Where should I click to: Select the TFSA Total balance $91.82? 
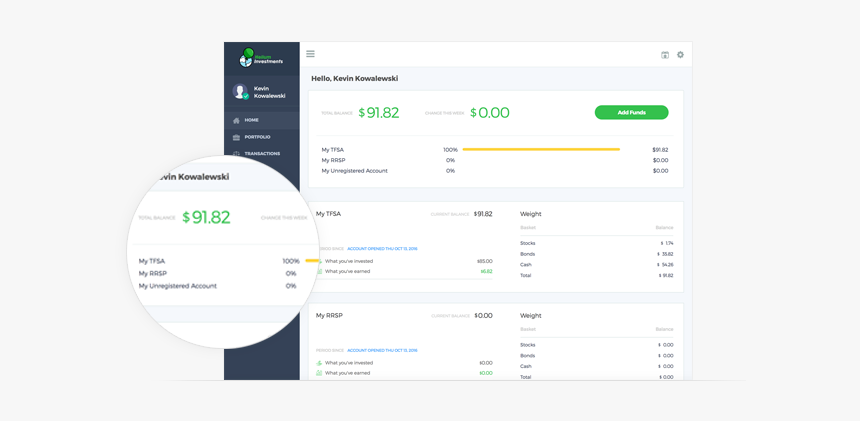click(666, 275)
